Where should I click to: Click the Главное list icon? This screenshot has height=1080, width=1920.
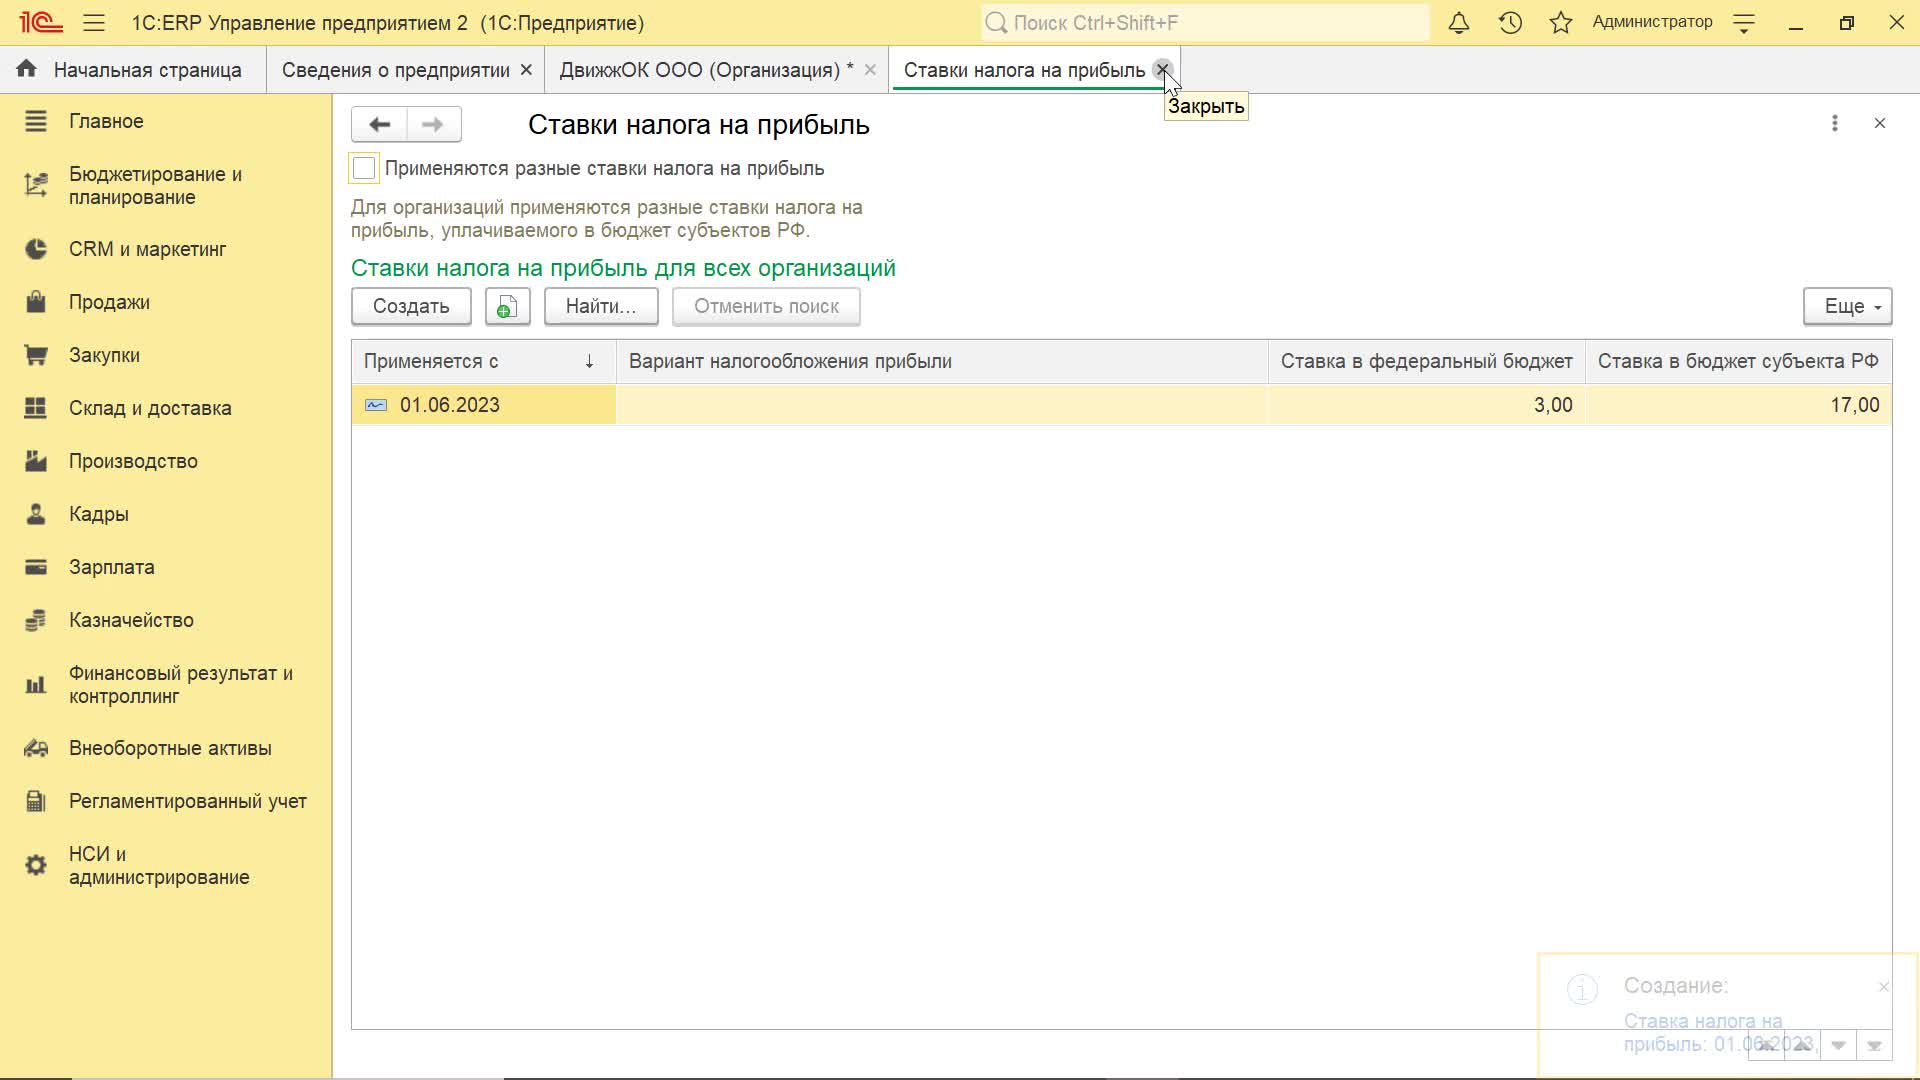coord(36,121)
